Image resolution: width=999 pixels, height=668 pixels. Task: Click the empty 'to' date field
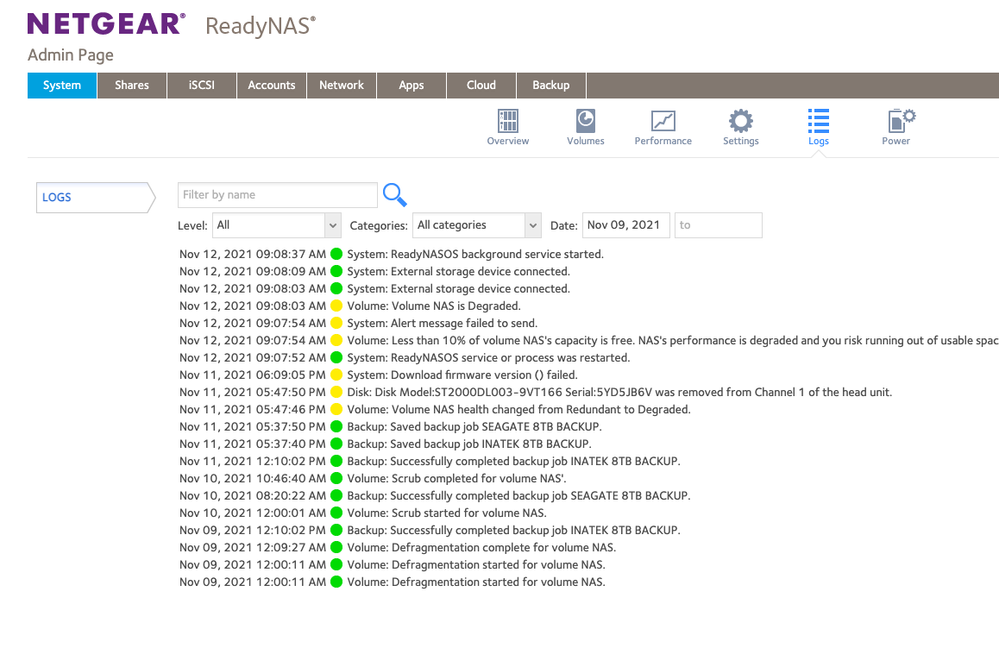click(718, 225)
